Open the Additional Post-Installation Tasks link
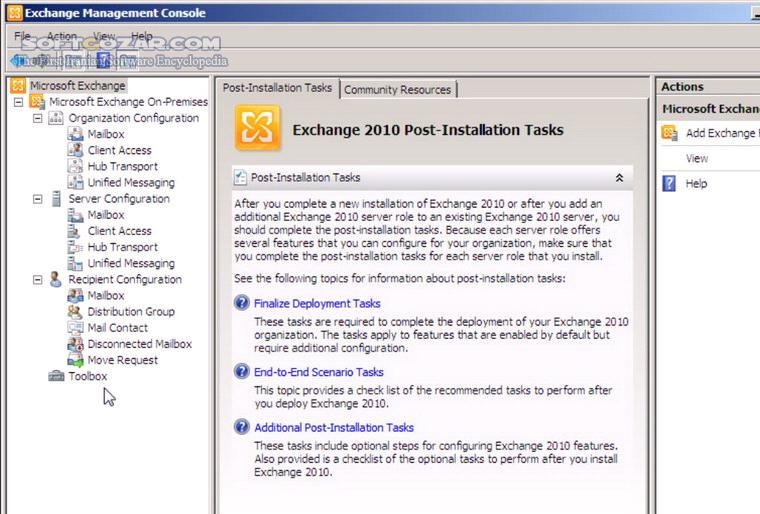This screenshot has width=760, height=514. (334, 428)
